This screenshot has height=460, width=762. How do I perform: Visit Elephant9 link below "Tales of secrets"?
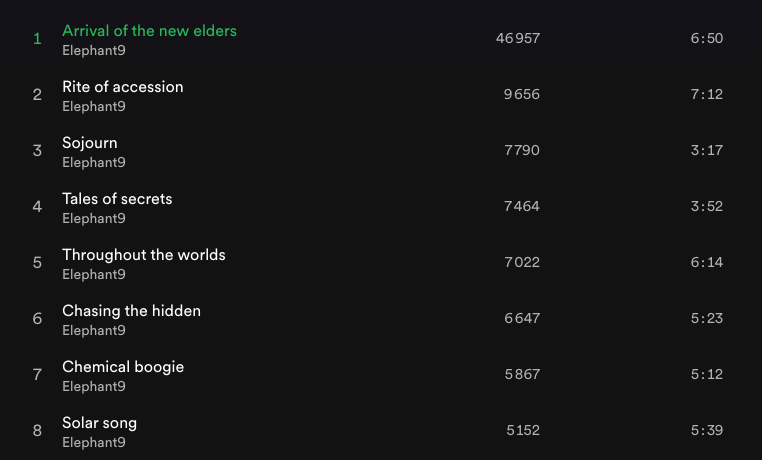tap(94, 218)
